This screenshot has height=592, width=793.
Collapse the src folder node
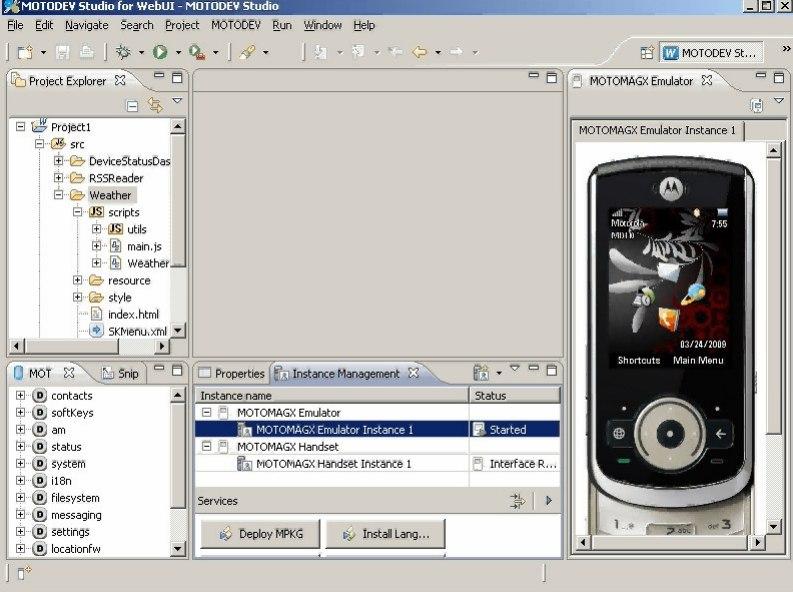pos(40,144)
